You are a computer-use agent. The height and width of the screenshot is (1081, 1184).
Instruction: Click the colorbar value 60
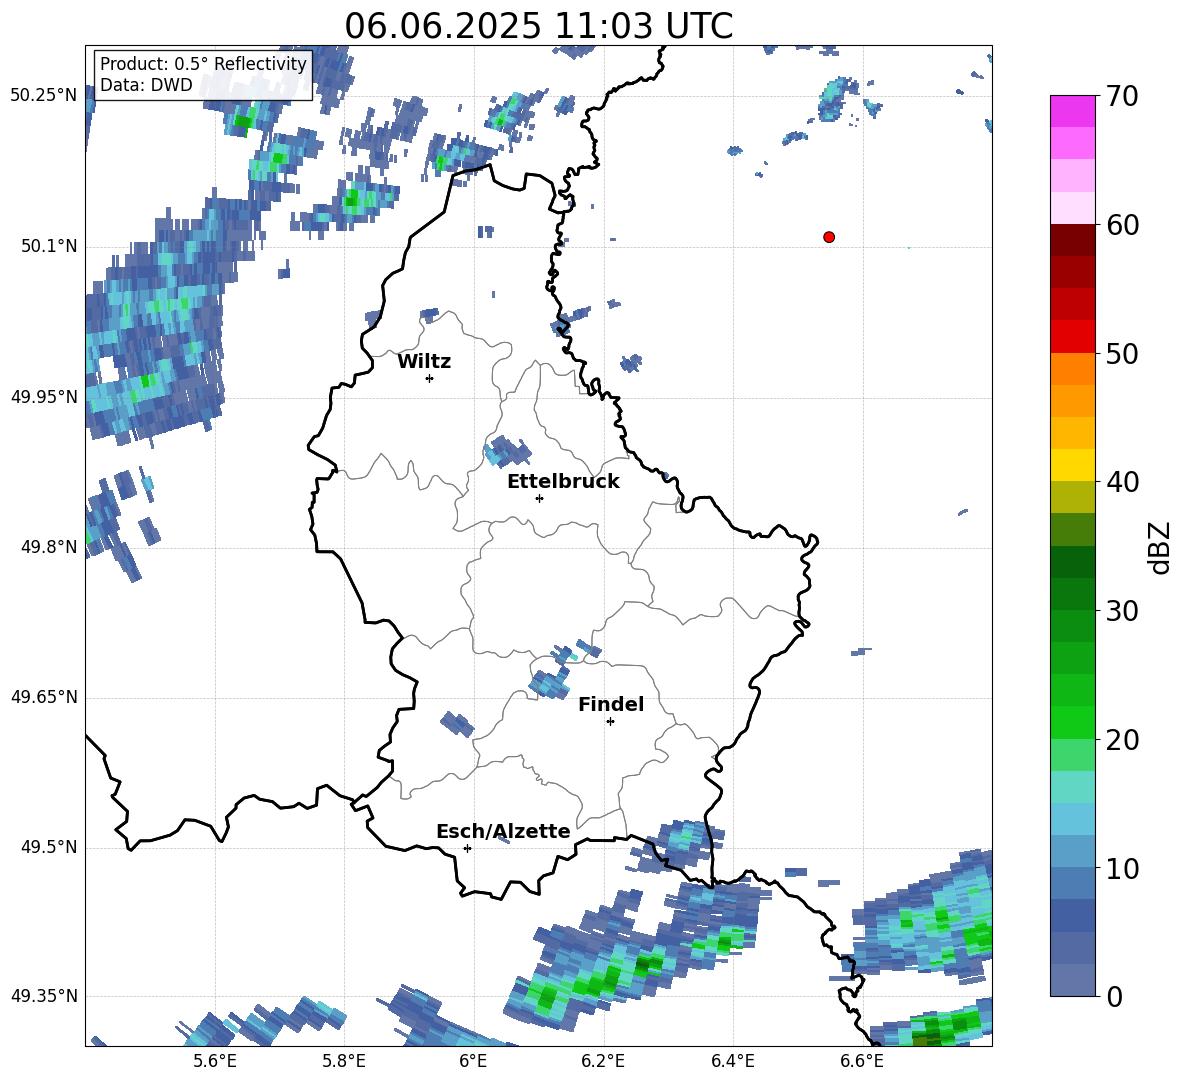tap(1121, 225)
